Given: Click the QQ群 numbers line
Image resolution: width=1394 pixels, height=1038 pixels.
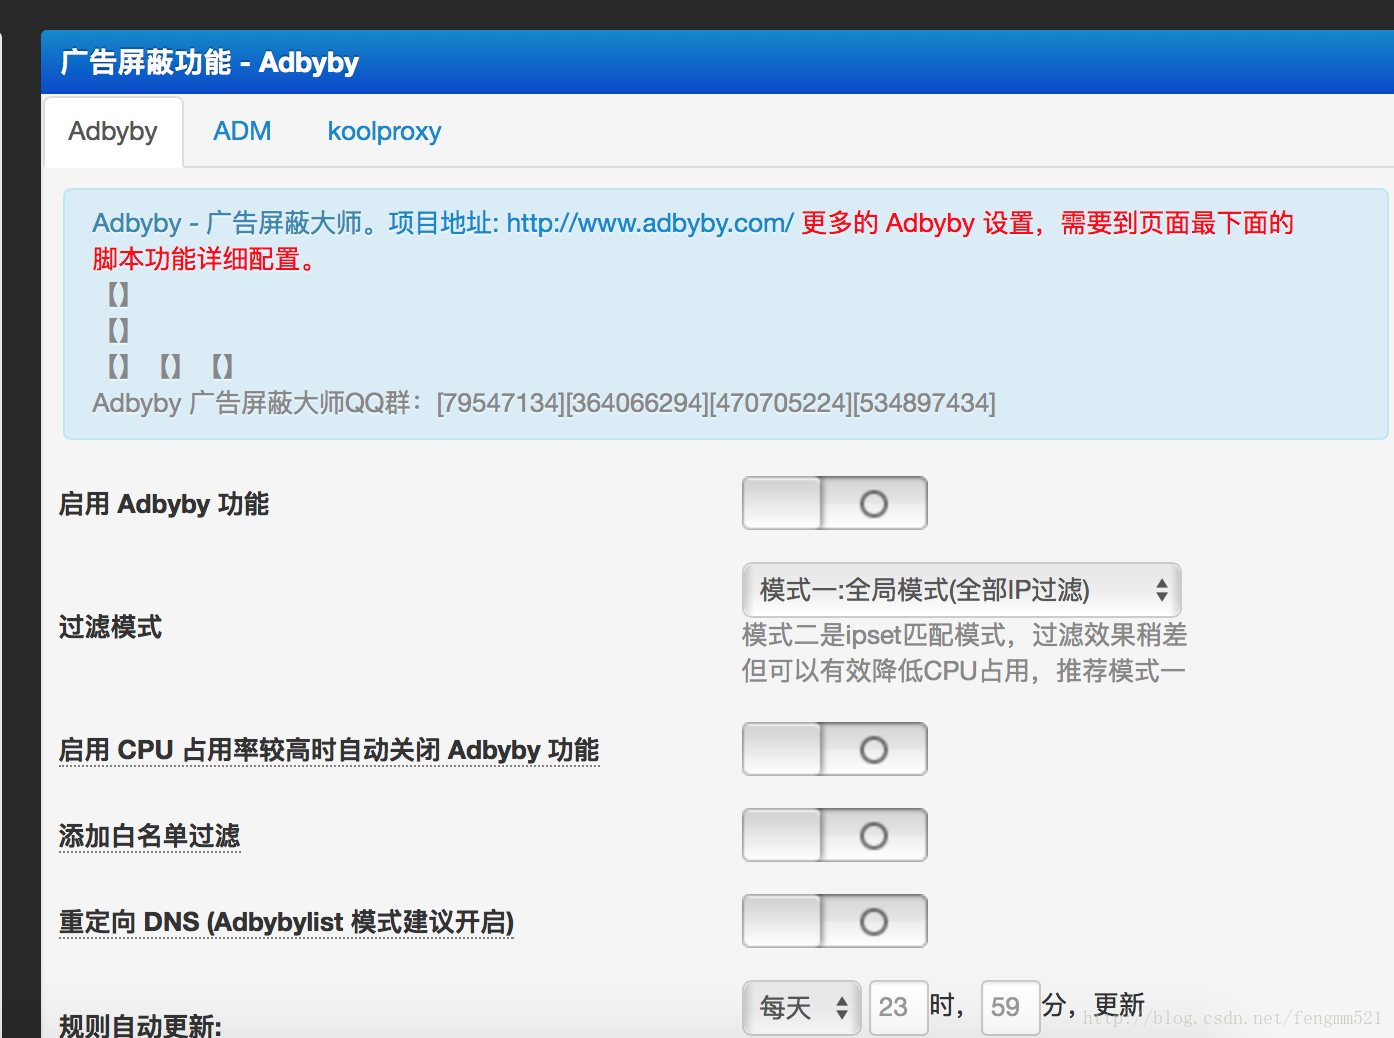Looking at the screenshot, I should (544, 403).
